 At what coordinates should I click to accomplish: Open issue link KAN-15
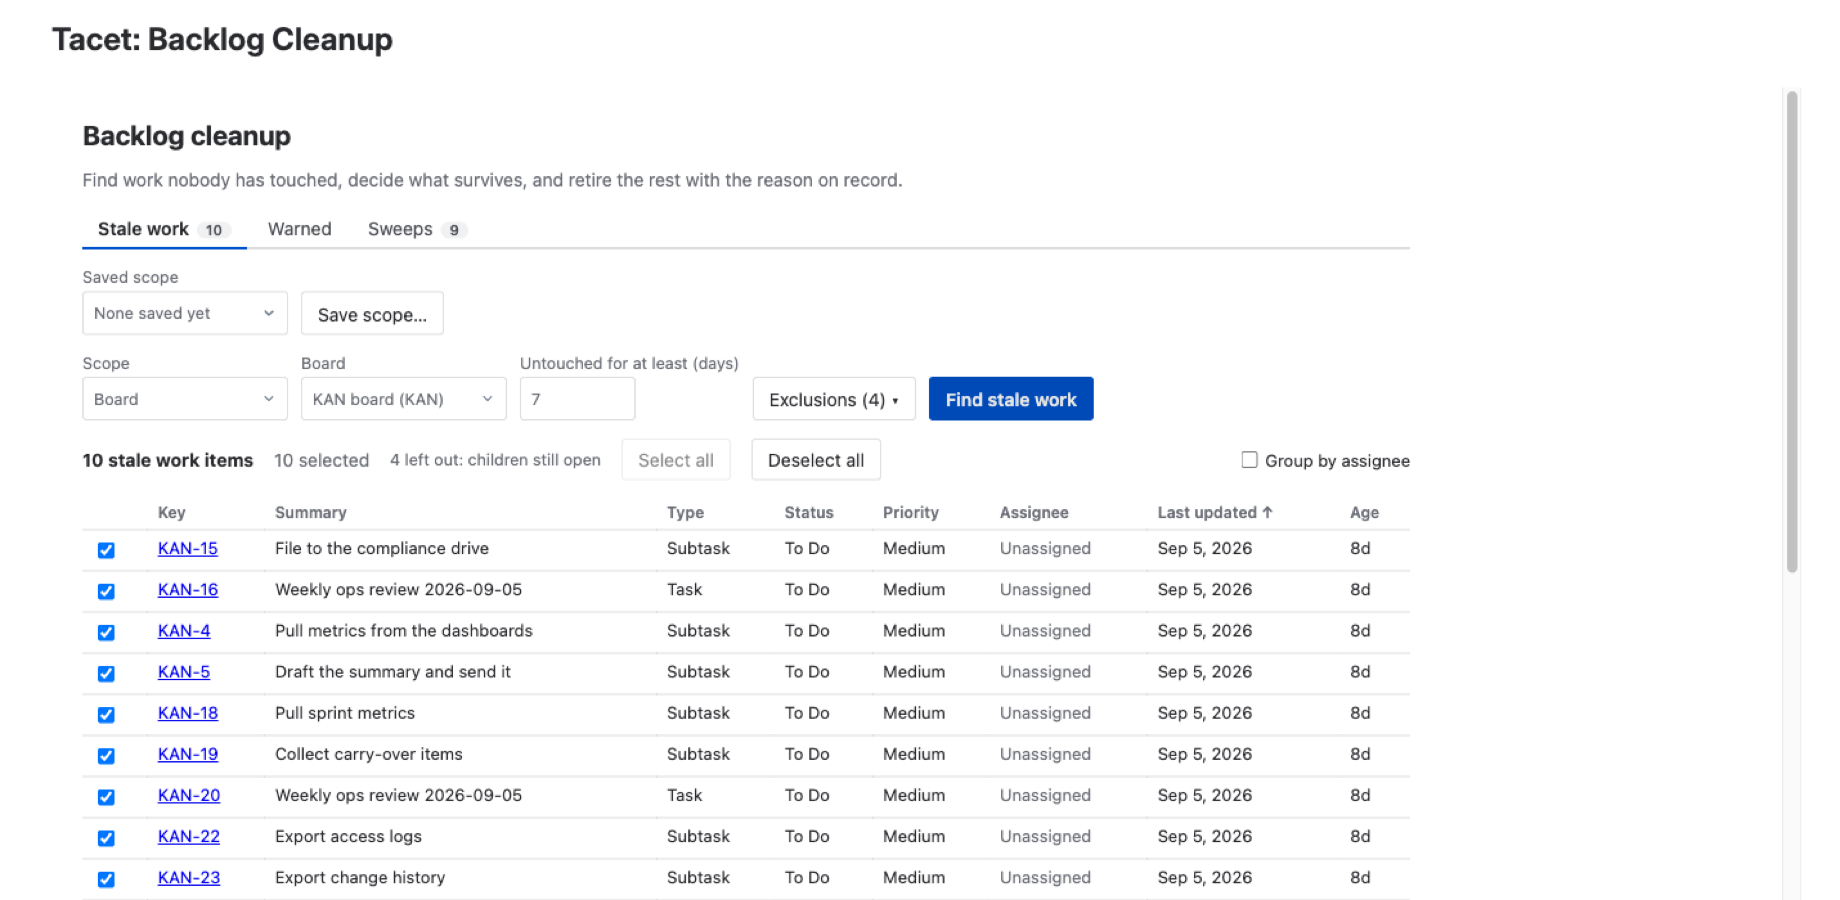188,548
